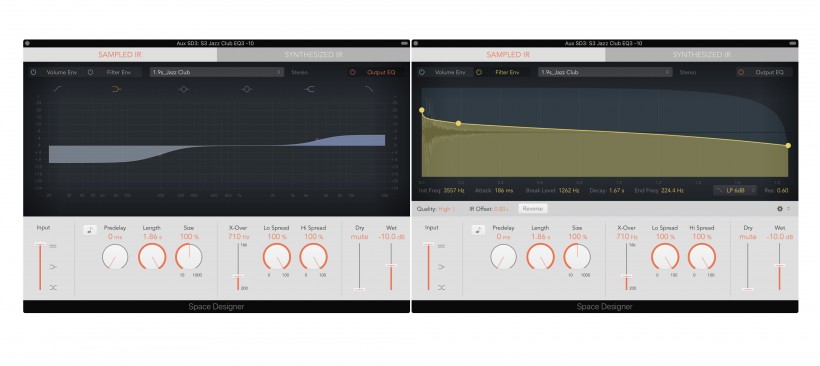Click the End Freq envelope point

coord(788,145)
